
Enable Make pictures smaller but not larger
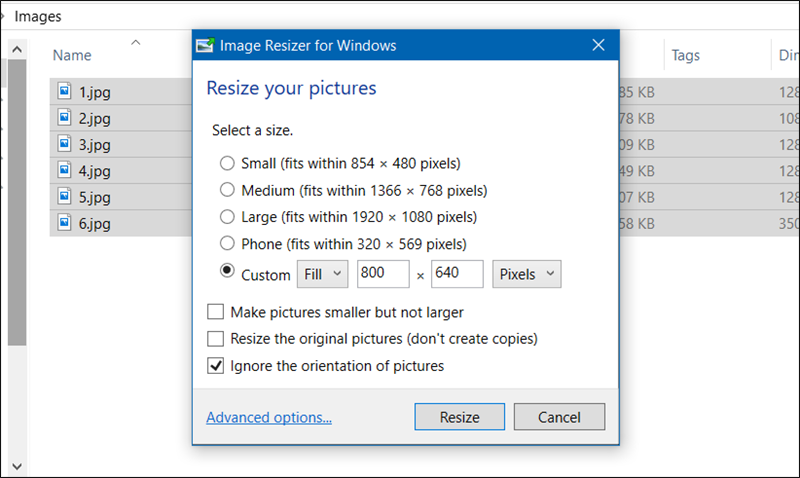[x=215, y=312]
